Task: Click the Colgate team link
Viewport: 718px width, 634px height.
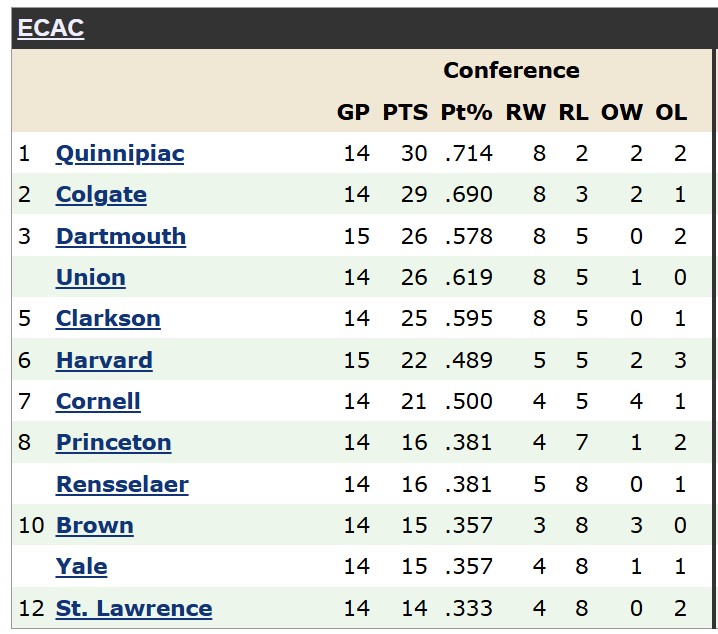Action: [x=101, y=195]
